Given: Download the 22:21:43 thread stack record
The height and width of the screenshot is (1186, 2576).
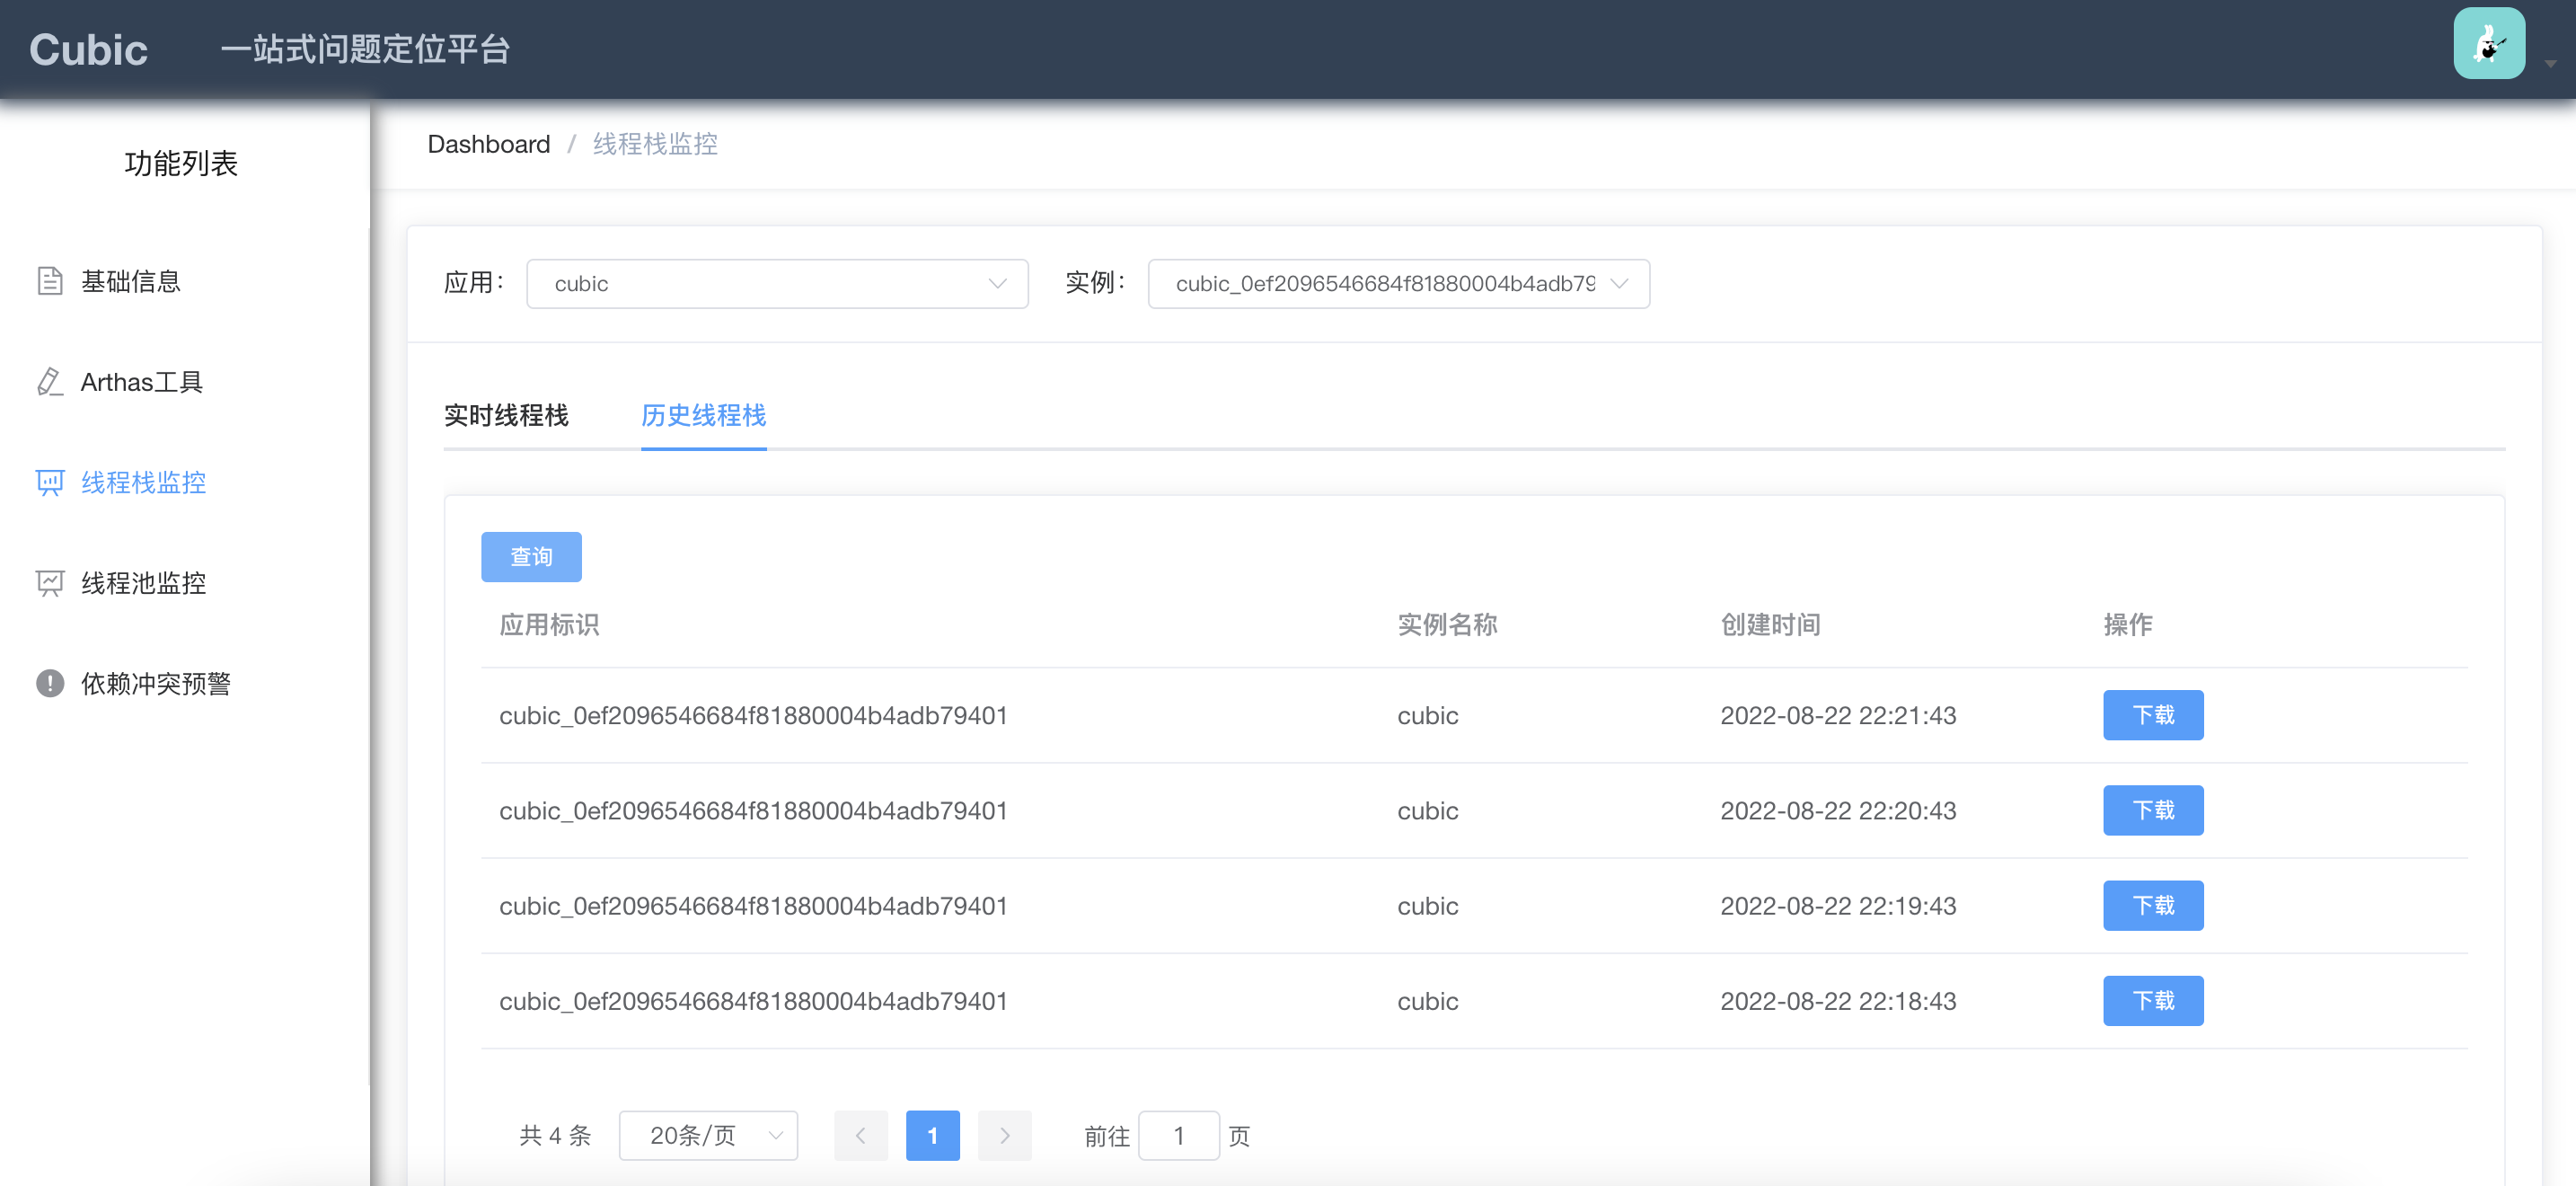Looking at the screenshot, I should pyautogui.click(x=2152, y=716).
